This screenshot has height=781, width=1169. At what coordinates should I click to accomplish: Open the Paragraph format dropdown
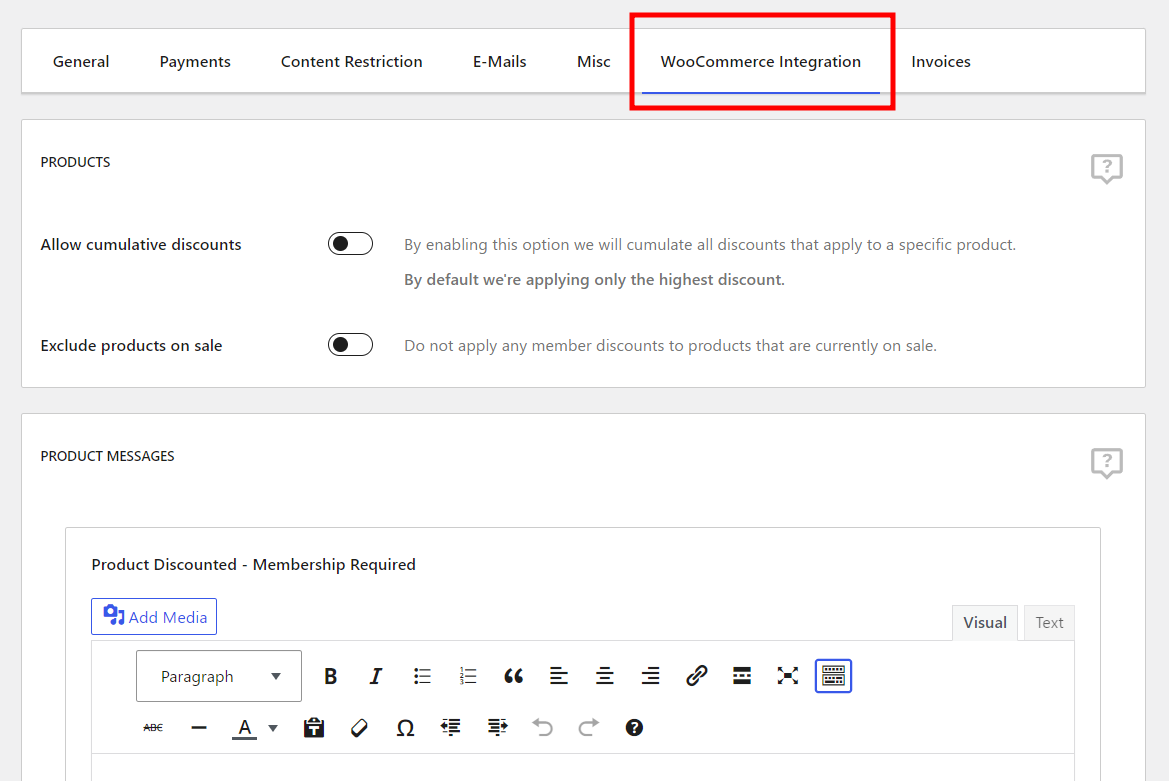[219, 677]
